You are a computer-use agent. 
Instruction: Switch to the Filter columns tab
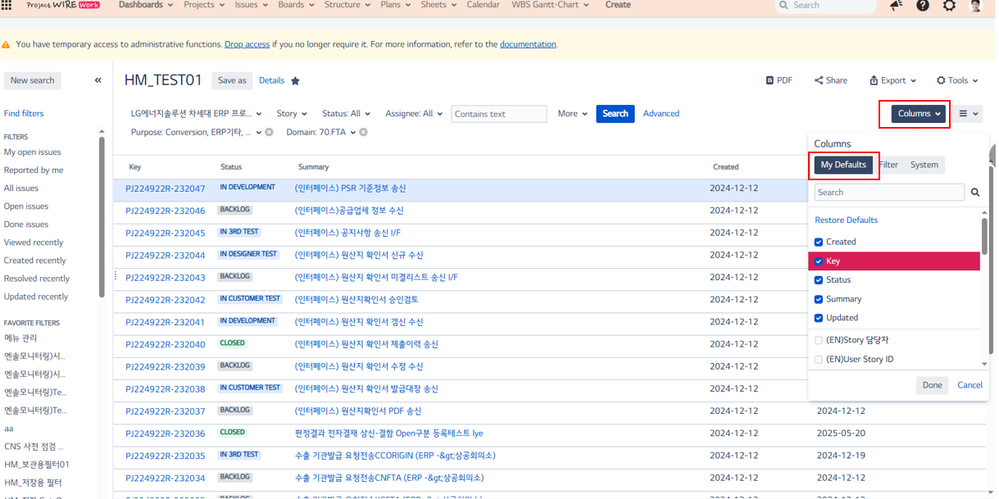[x=888, y=164]
